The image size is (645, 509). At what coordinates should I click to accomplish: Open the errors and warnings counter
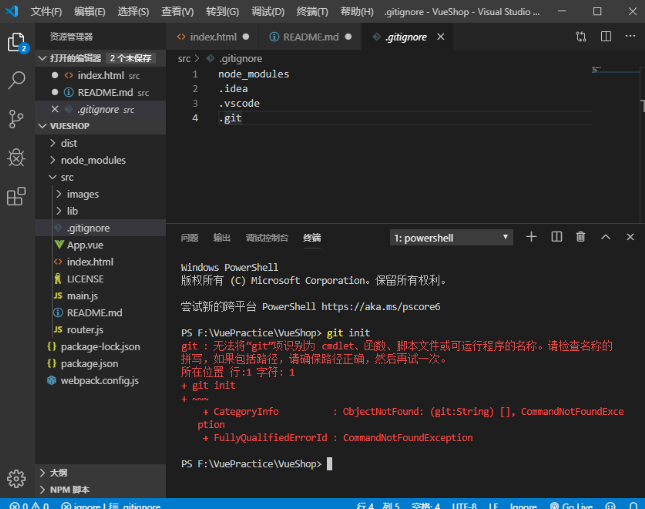29,505
